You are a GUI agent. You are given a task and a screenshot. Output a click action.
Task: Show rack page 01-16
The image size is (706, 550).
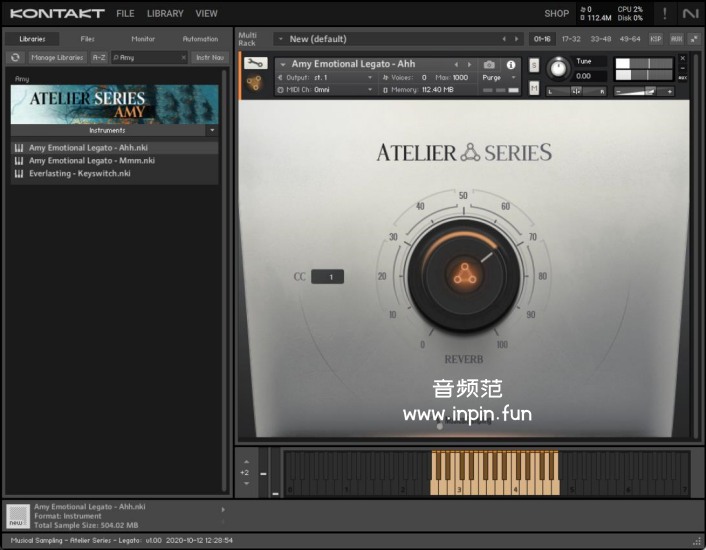[542, 39]
